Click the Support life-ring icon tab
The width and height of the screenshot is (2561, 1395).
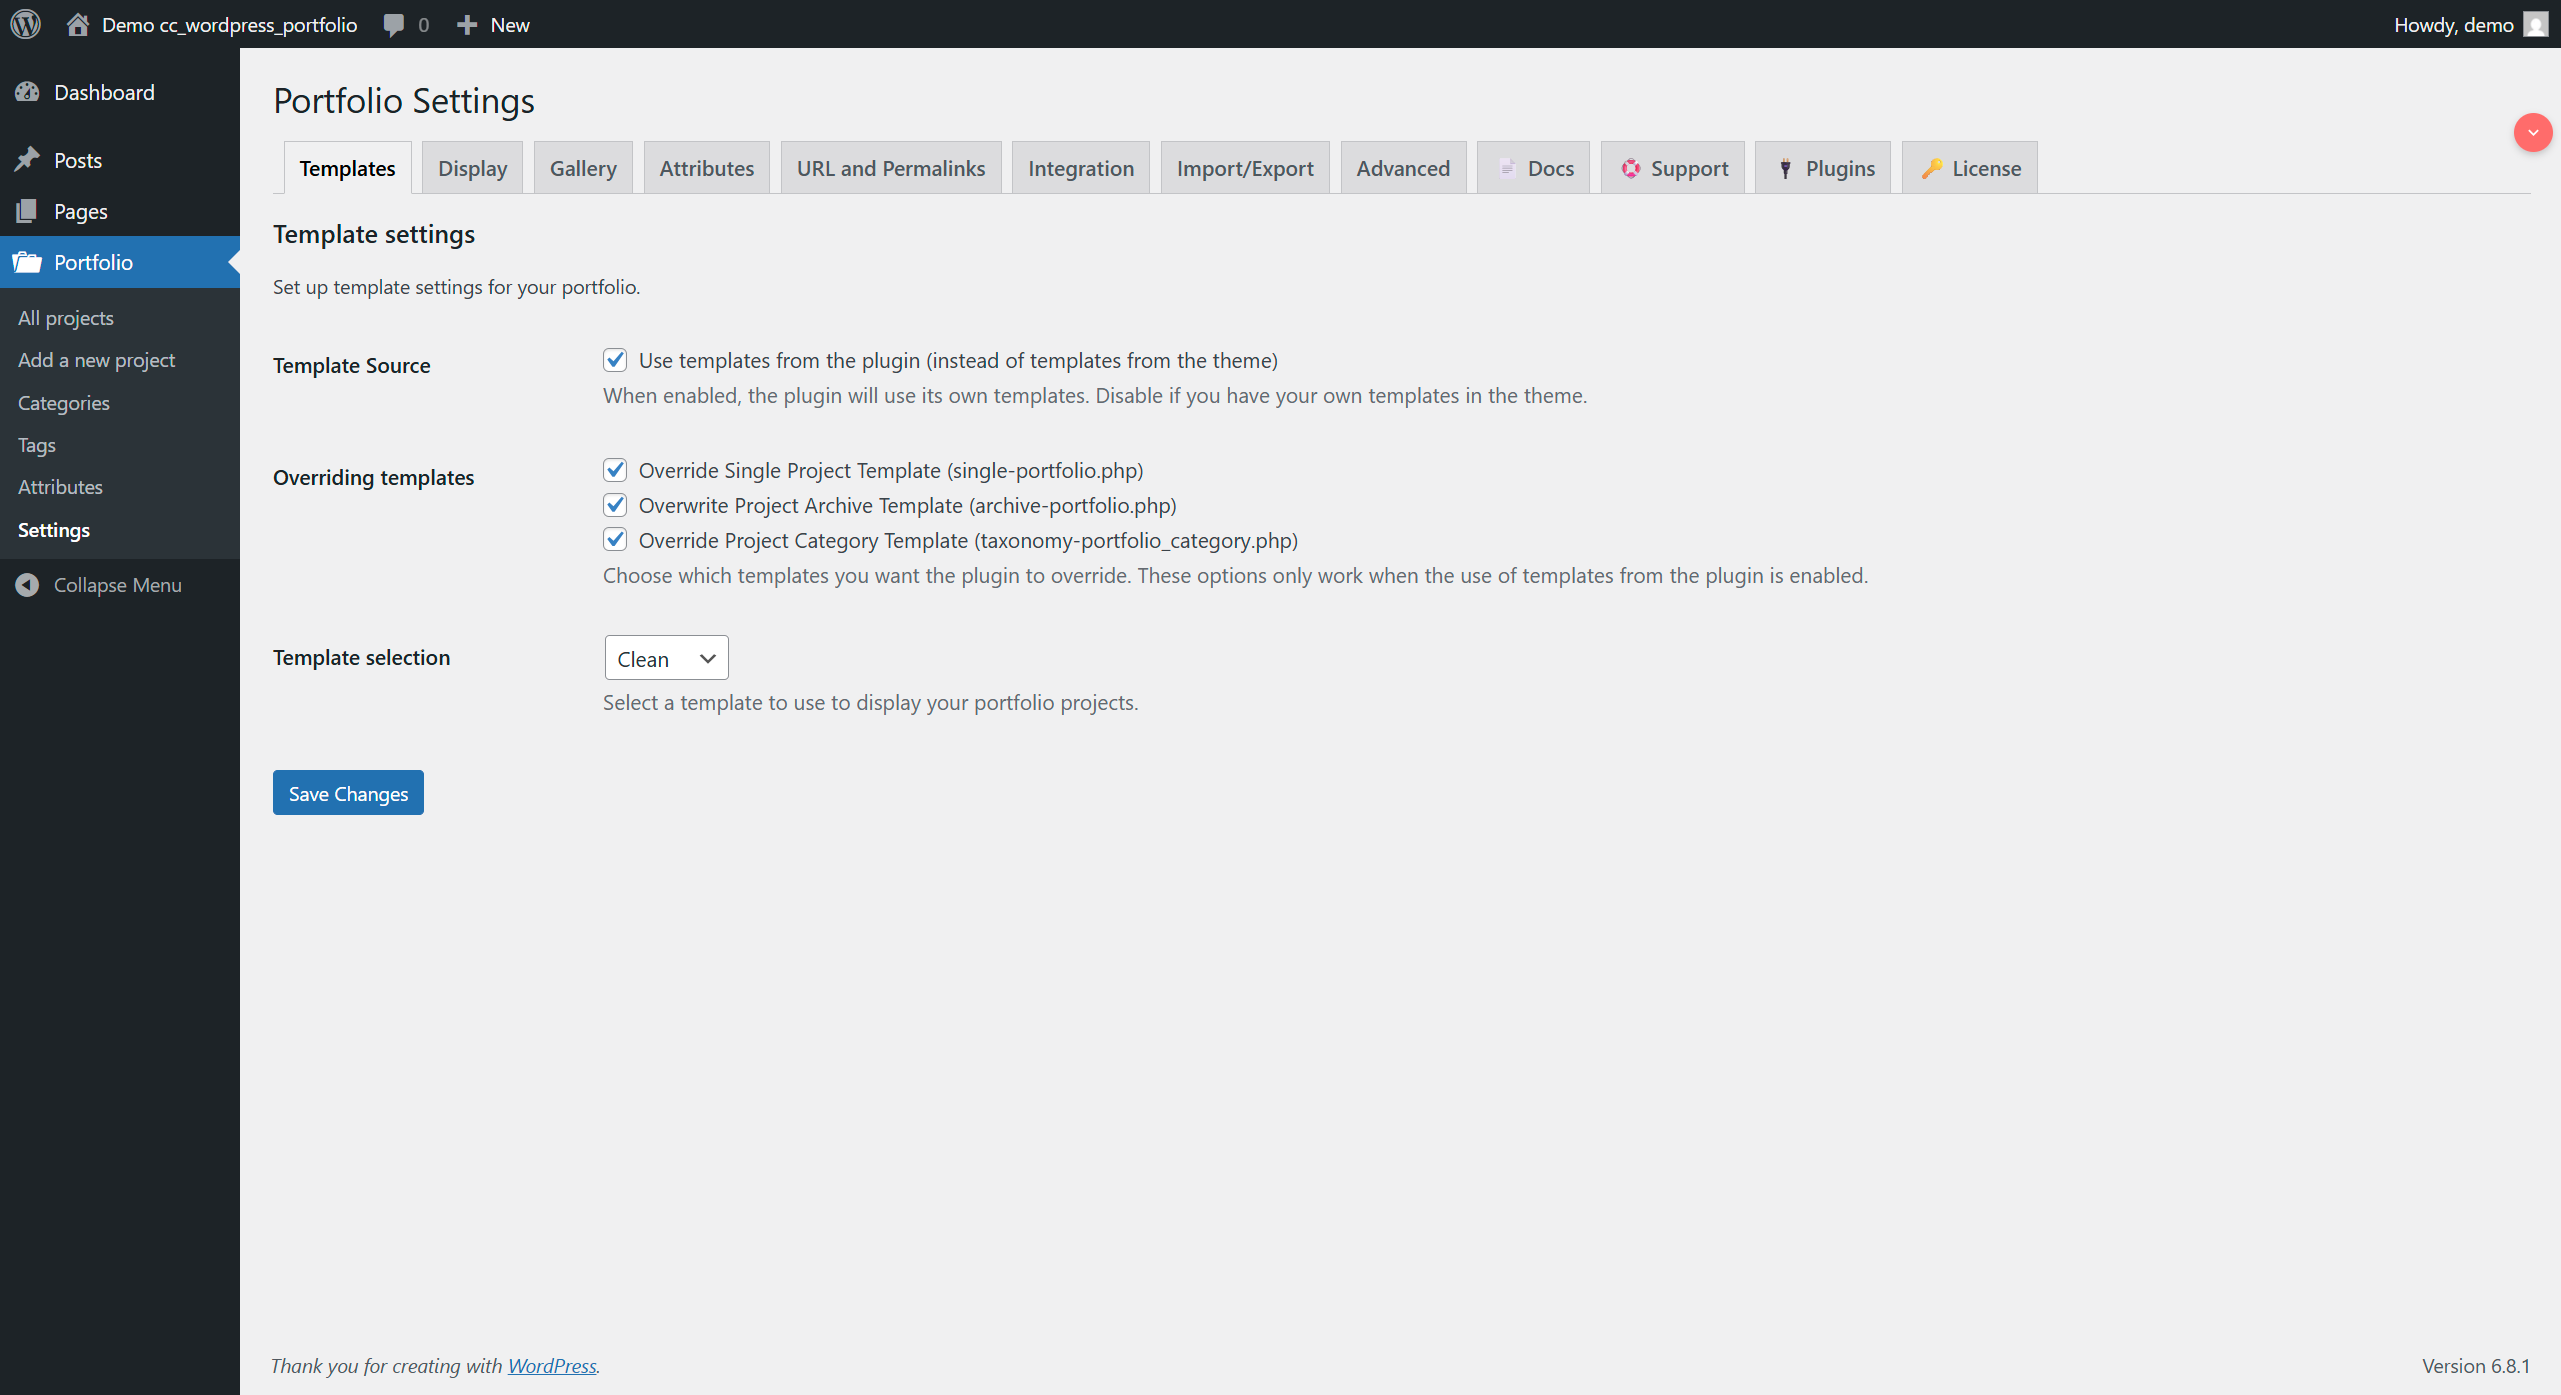click(x=1630, y=168)
